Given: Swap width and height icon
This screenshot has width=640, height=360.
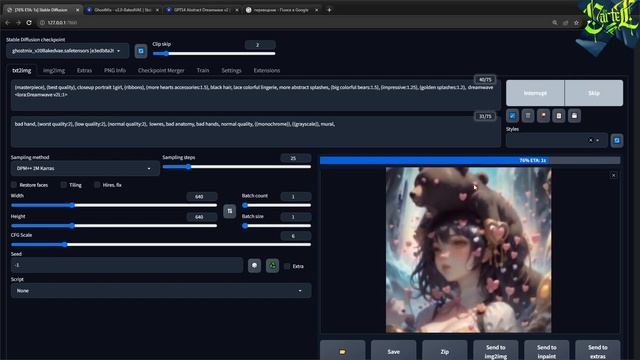Looking at the screenshot, I should [x=229, y=211].
